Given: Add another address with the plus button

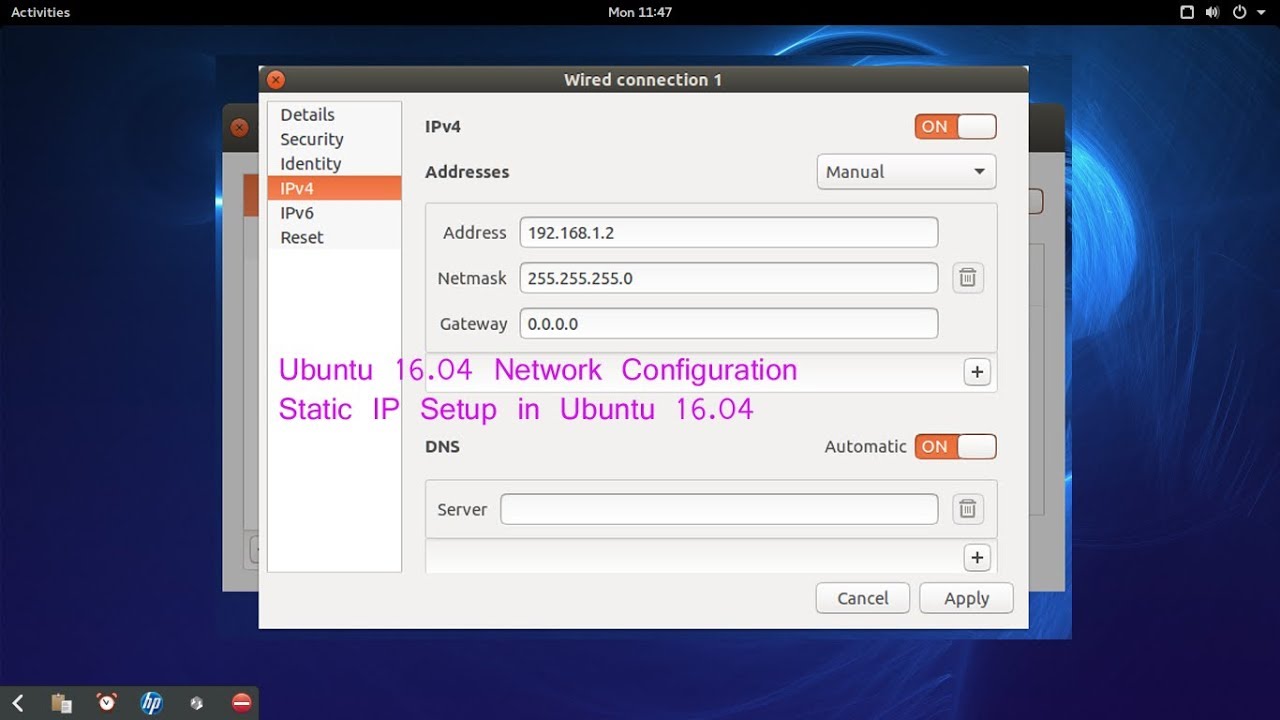Looking at the screenshot, I should coord(977,372).
